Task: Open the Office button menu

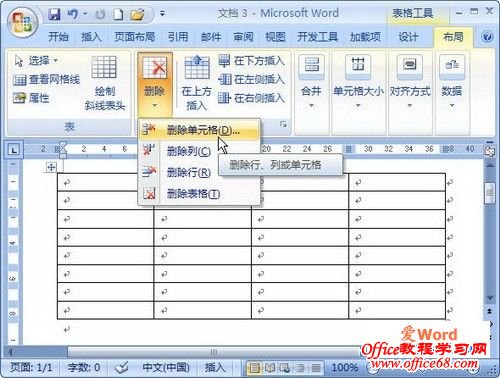Action: [22, 22]
